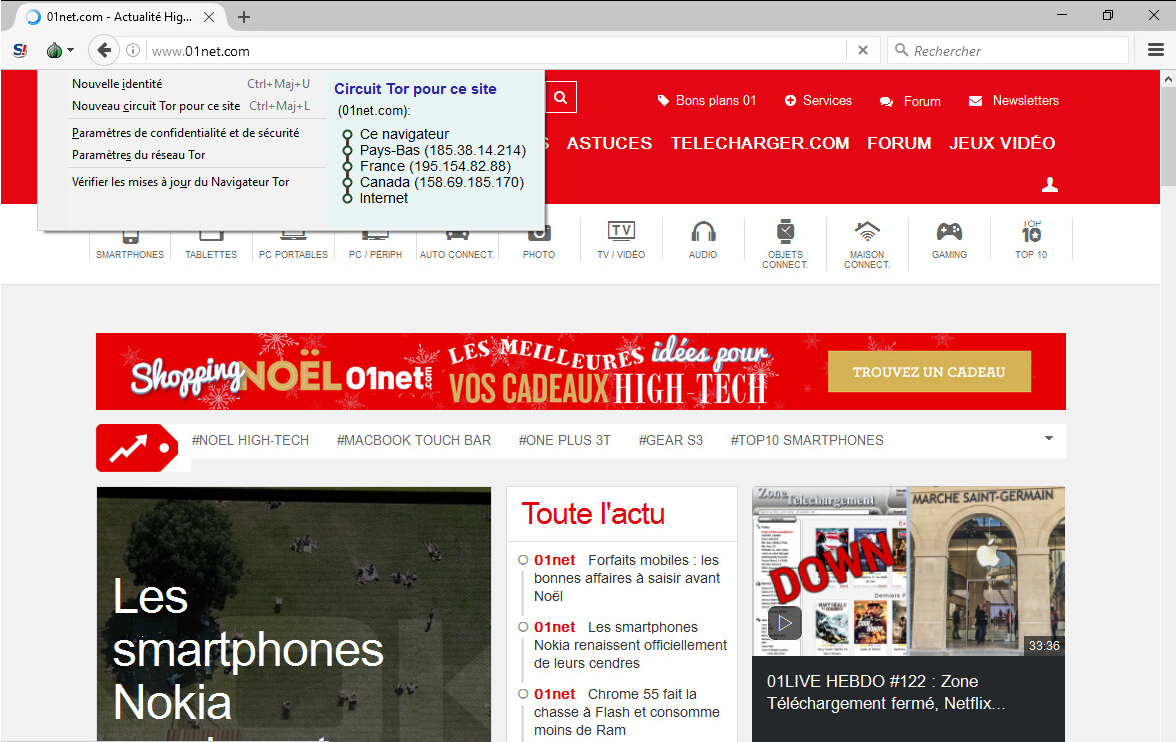Click the Pays-Bas relay entry
This screenshot has height=742, width=1176.
pyautogui.click(x=442, y=150)
